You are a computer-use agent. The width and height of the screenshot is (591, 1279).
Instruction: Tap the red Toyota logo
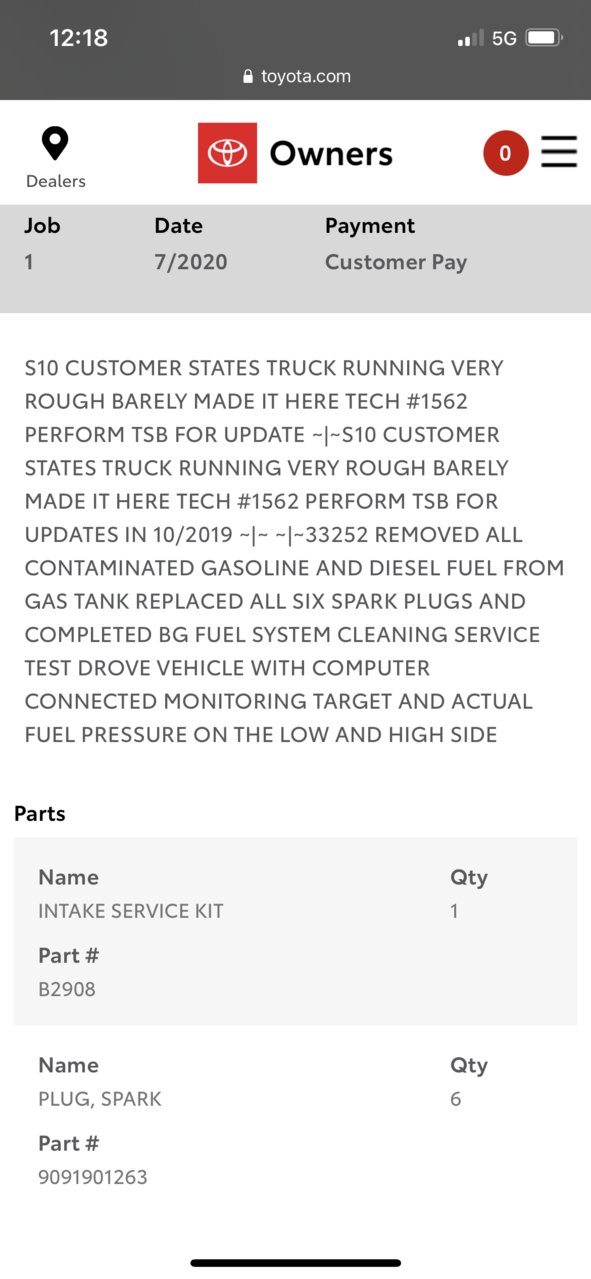click(227, 153)
